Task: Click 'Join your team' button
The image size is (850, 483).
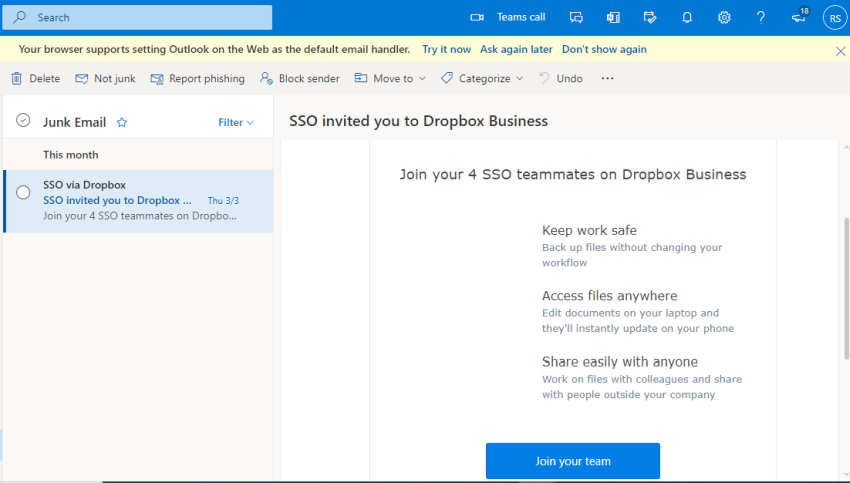Action: click(572, 461)
